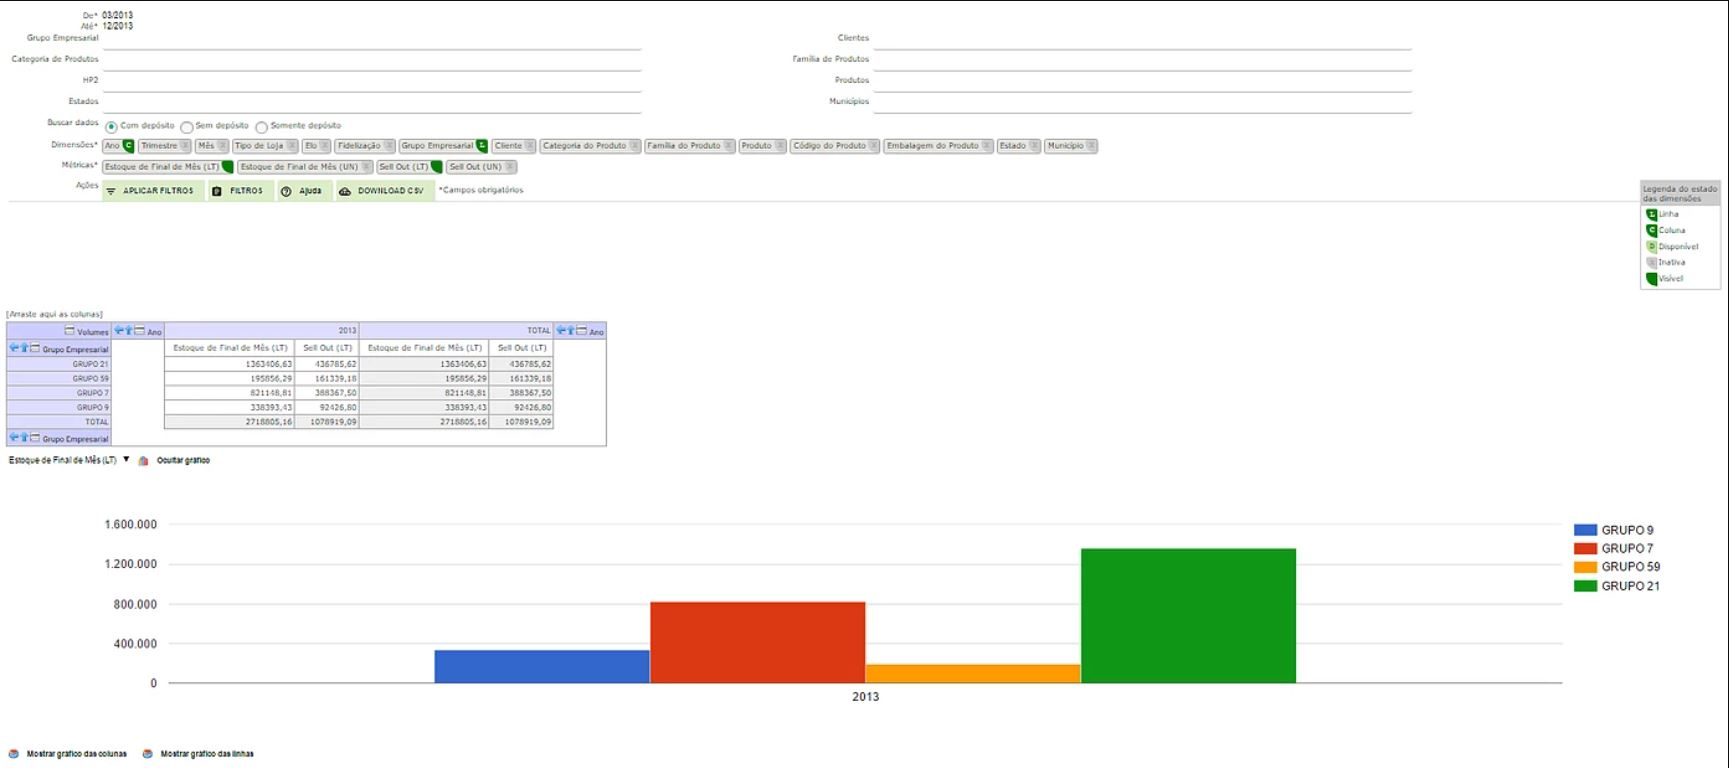
Task: Click green visibility icon on Sell Out (LT) metric
Action: point(436,167)
